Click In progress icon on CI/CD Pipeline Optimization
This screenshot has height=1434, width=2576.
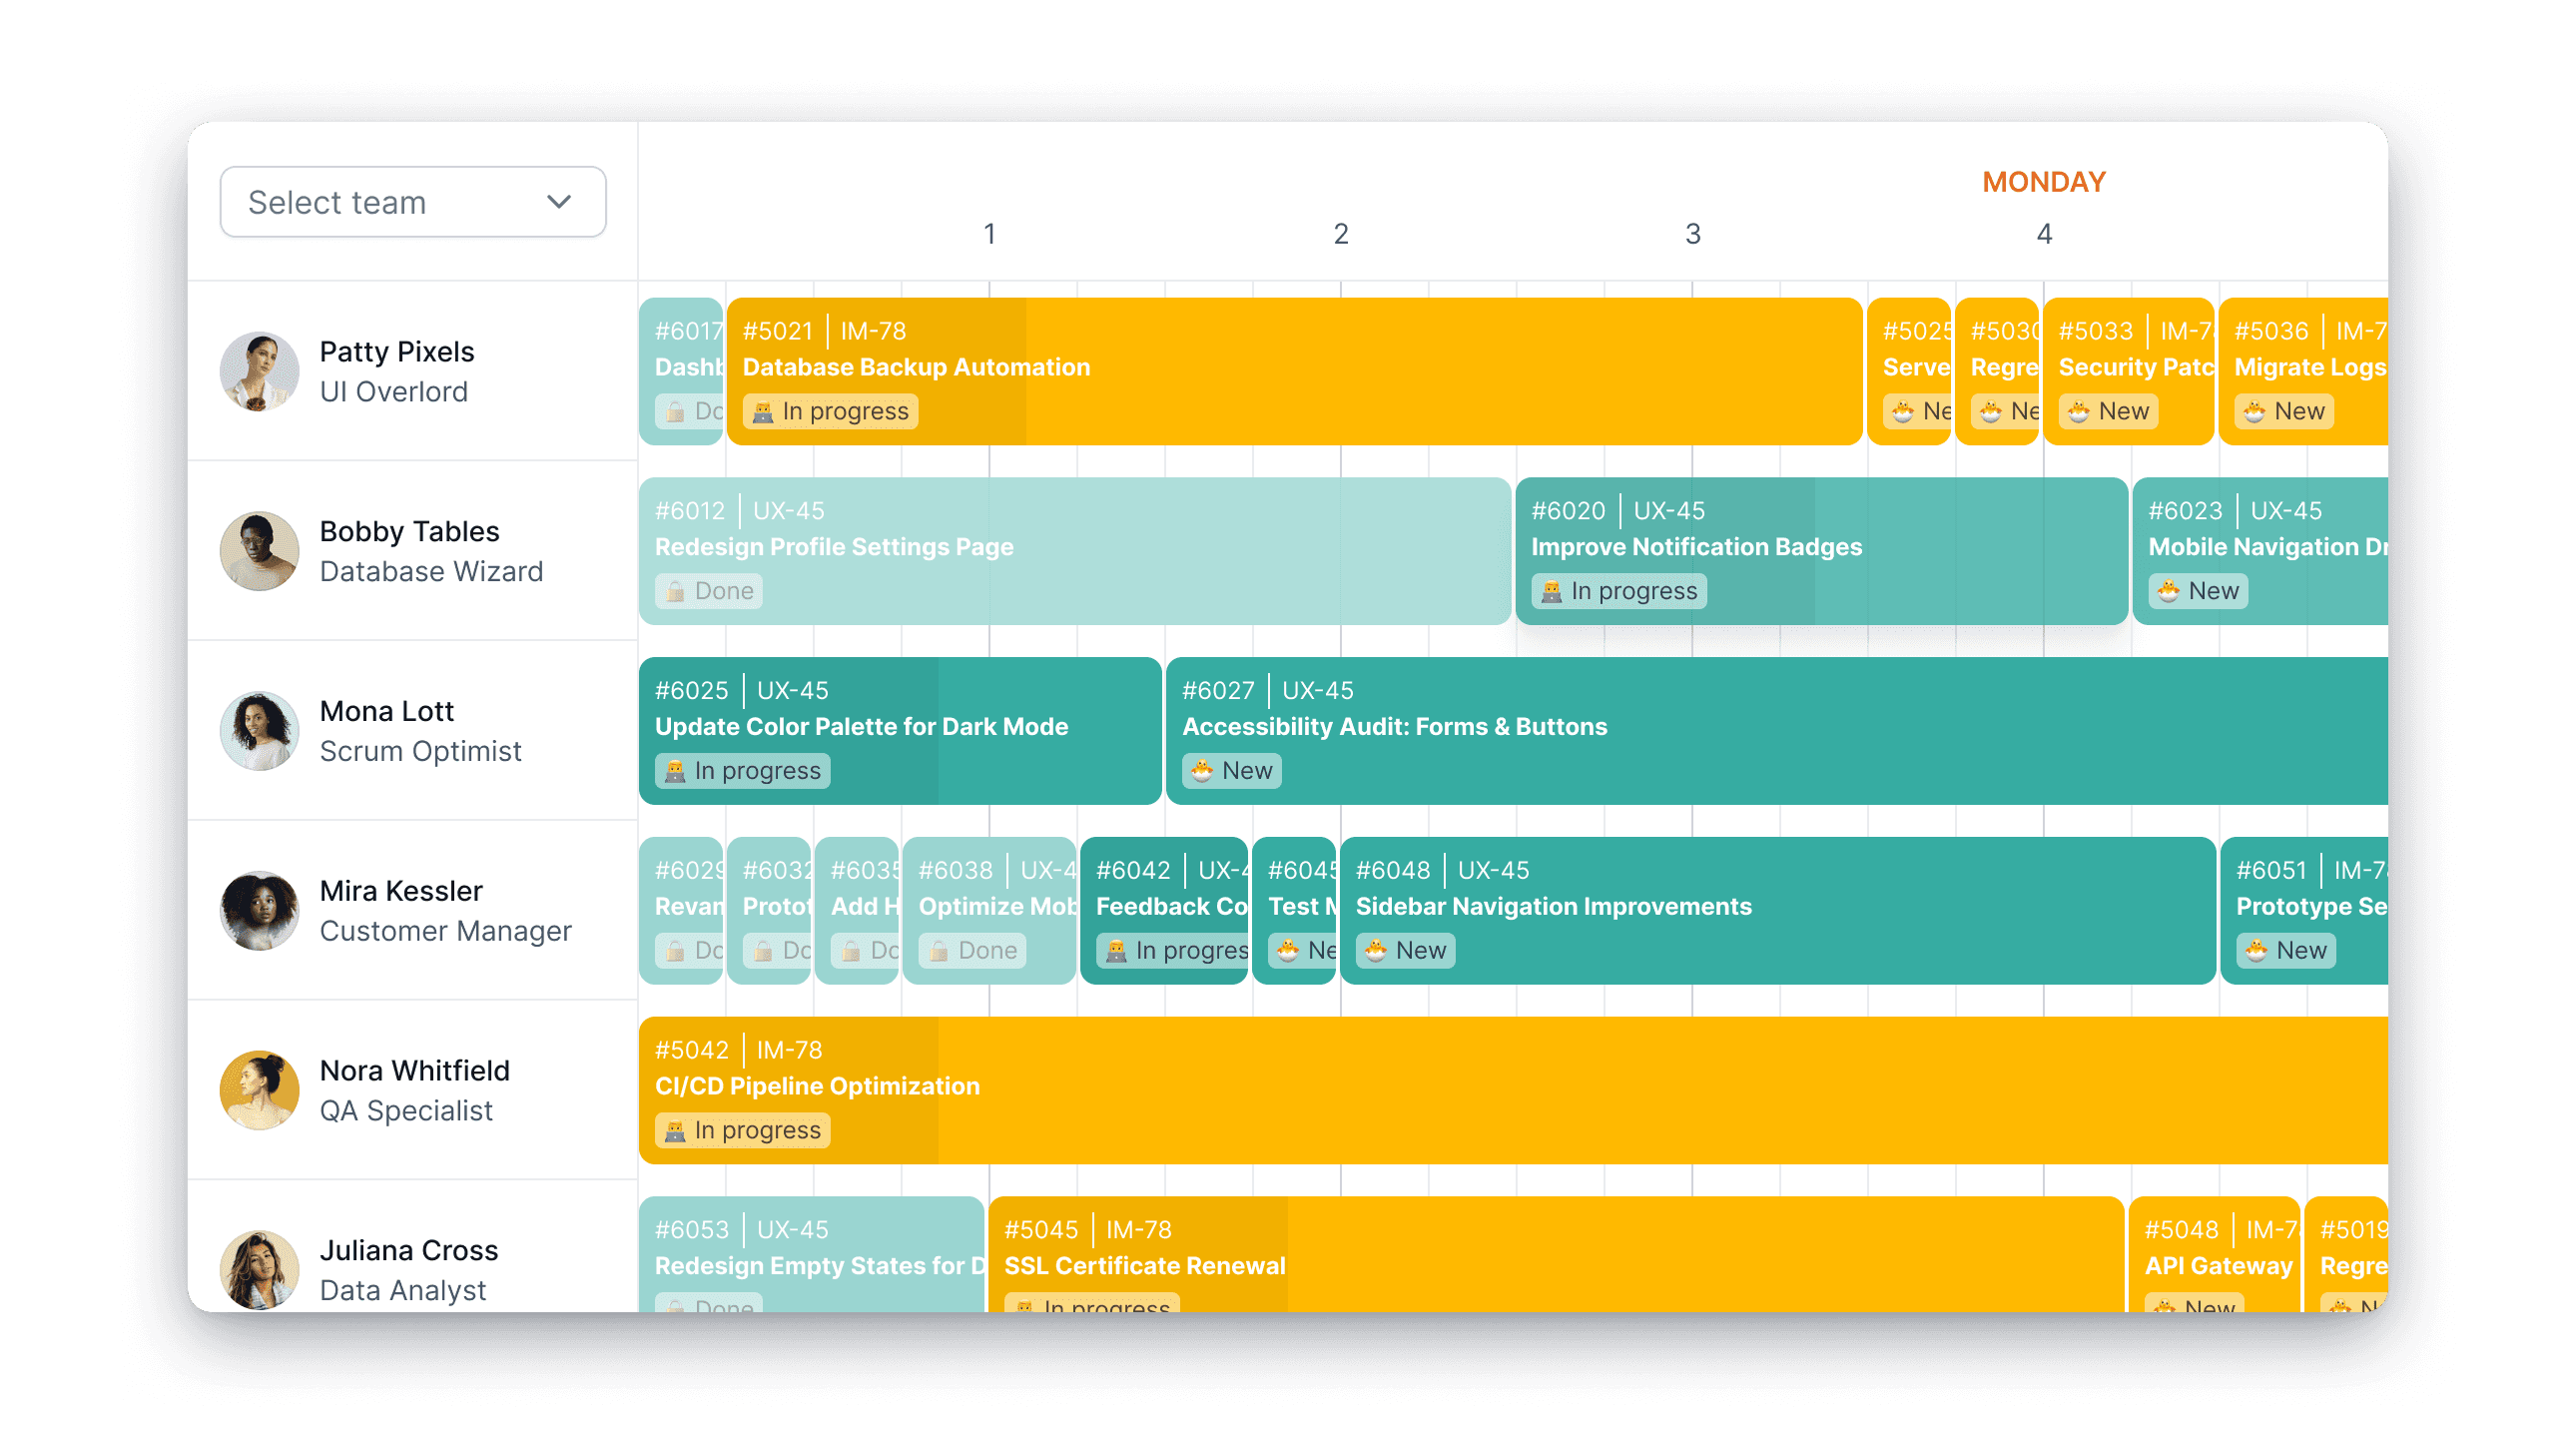click(675, 1131)
